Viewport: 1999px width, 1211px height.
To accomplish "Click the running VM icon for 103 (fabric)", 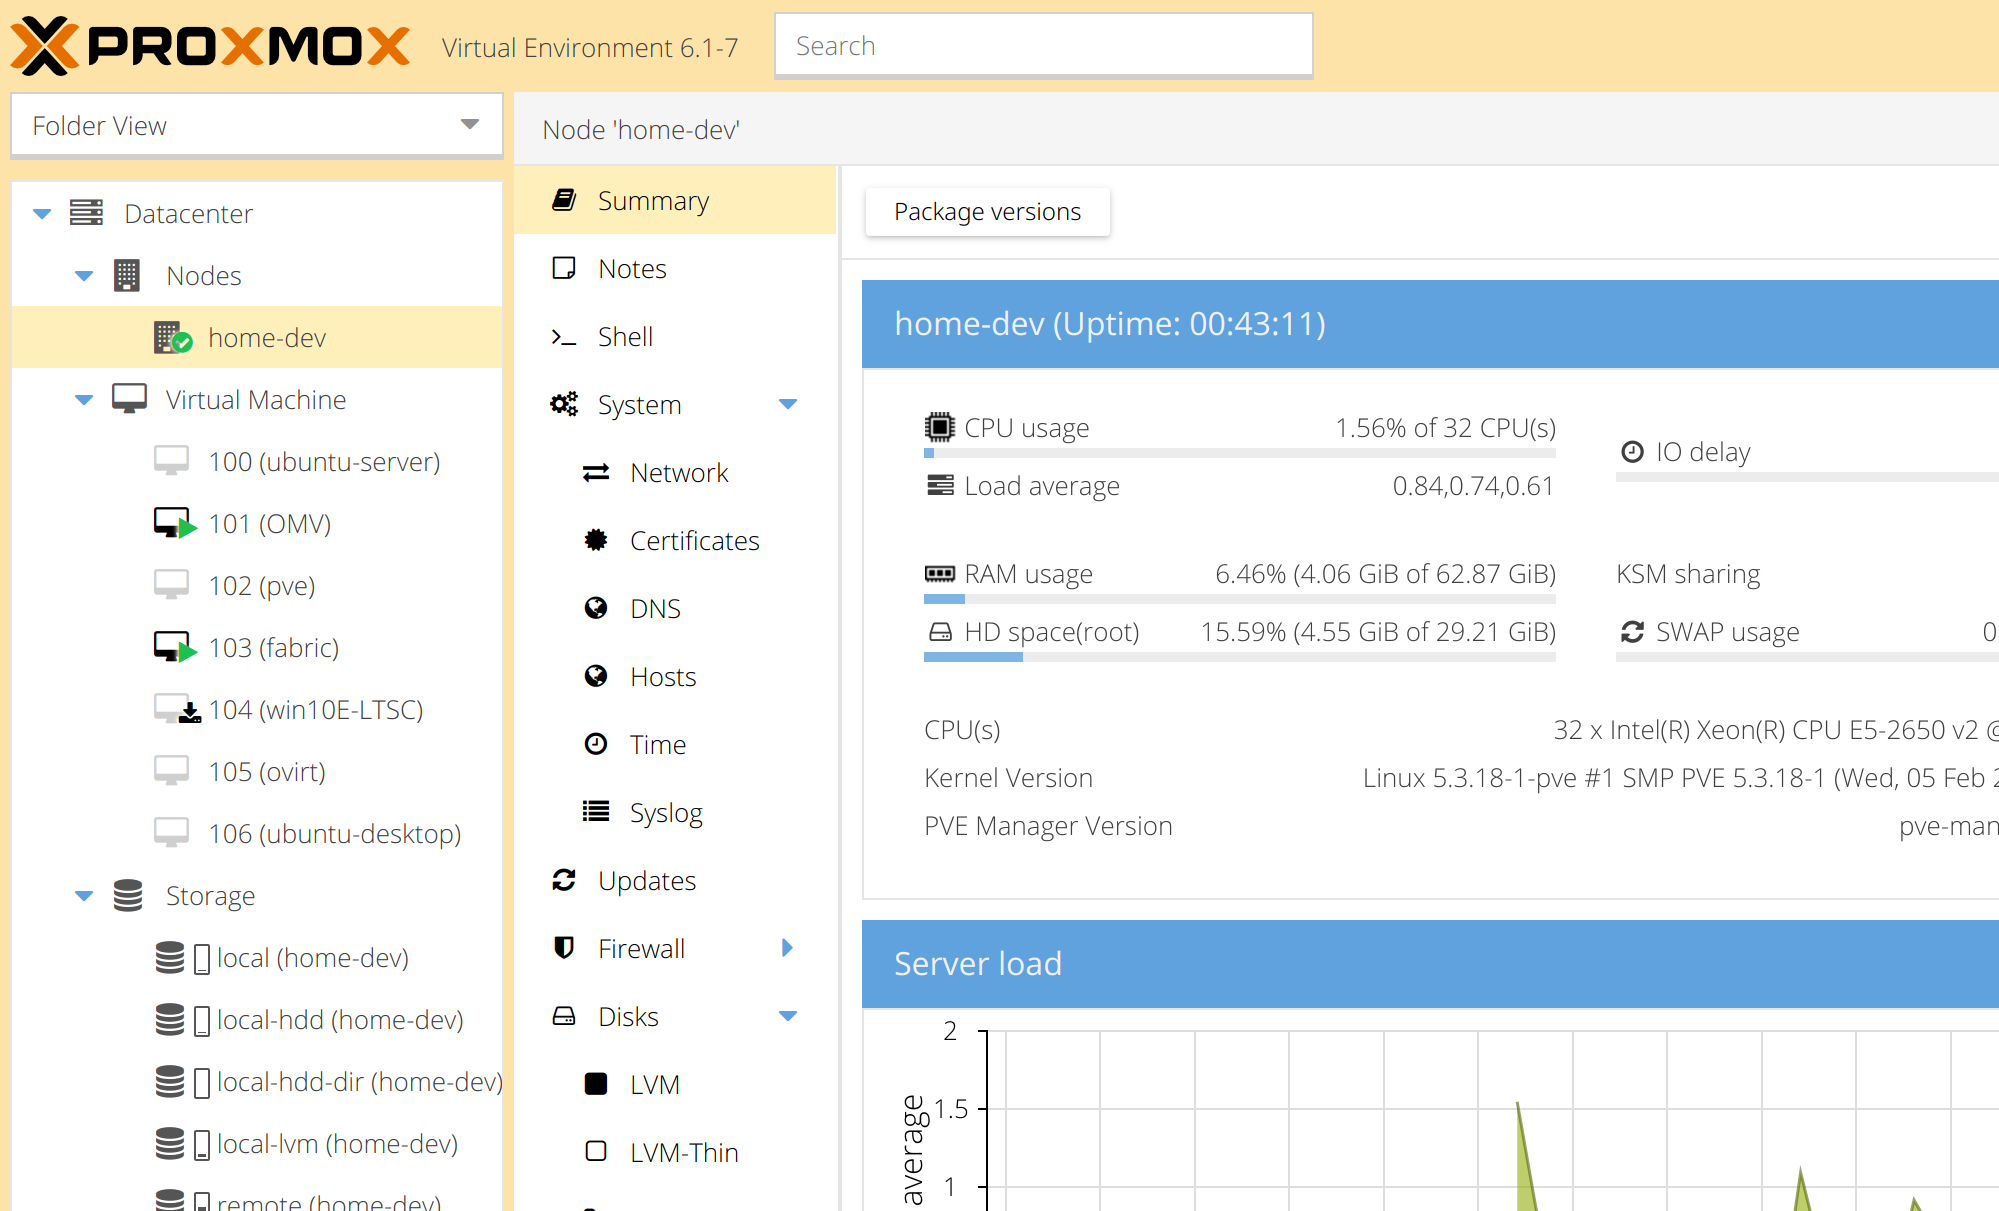I will tap(175, 647).
